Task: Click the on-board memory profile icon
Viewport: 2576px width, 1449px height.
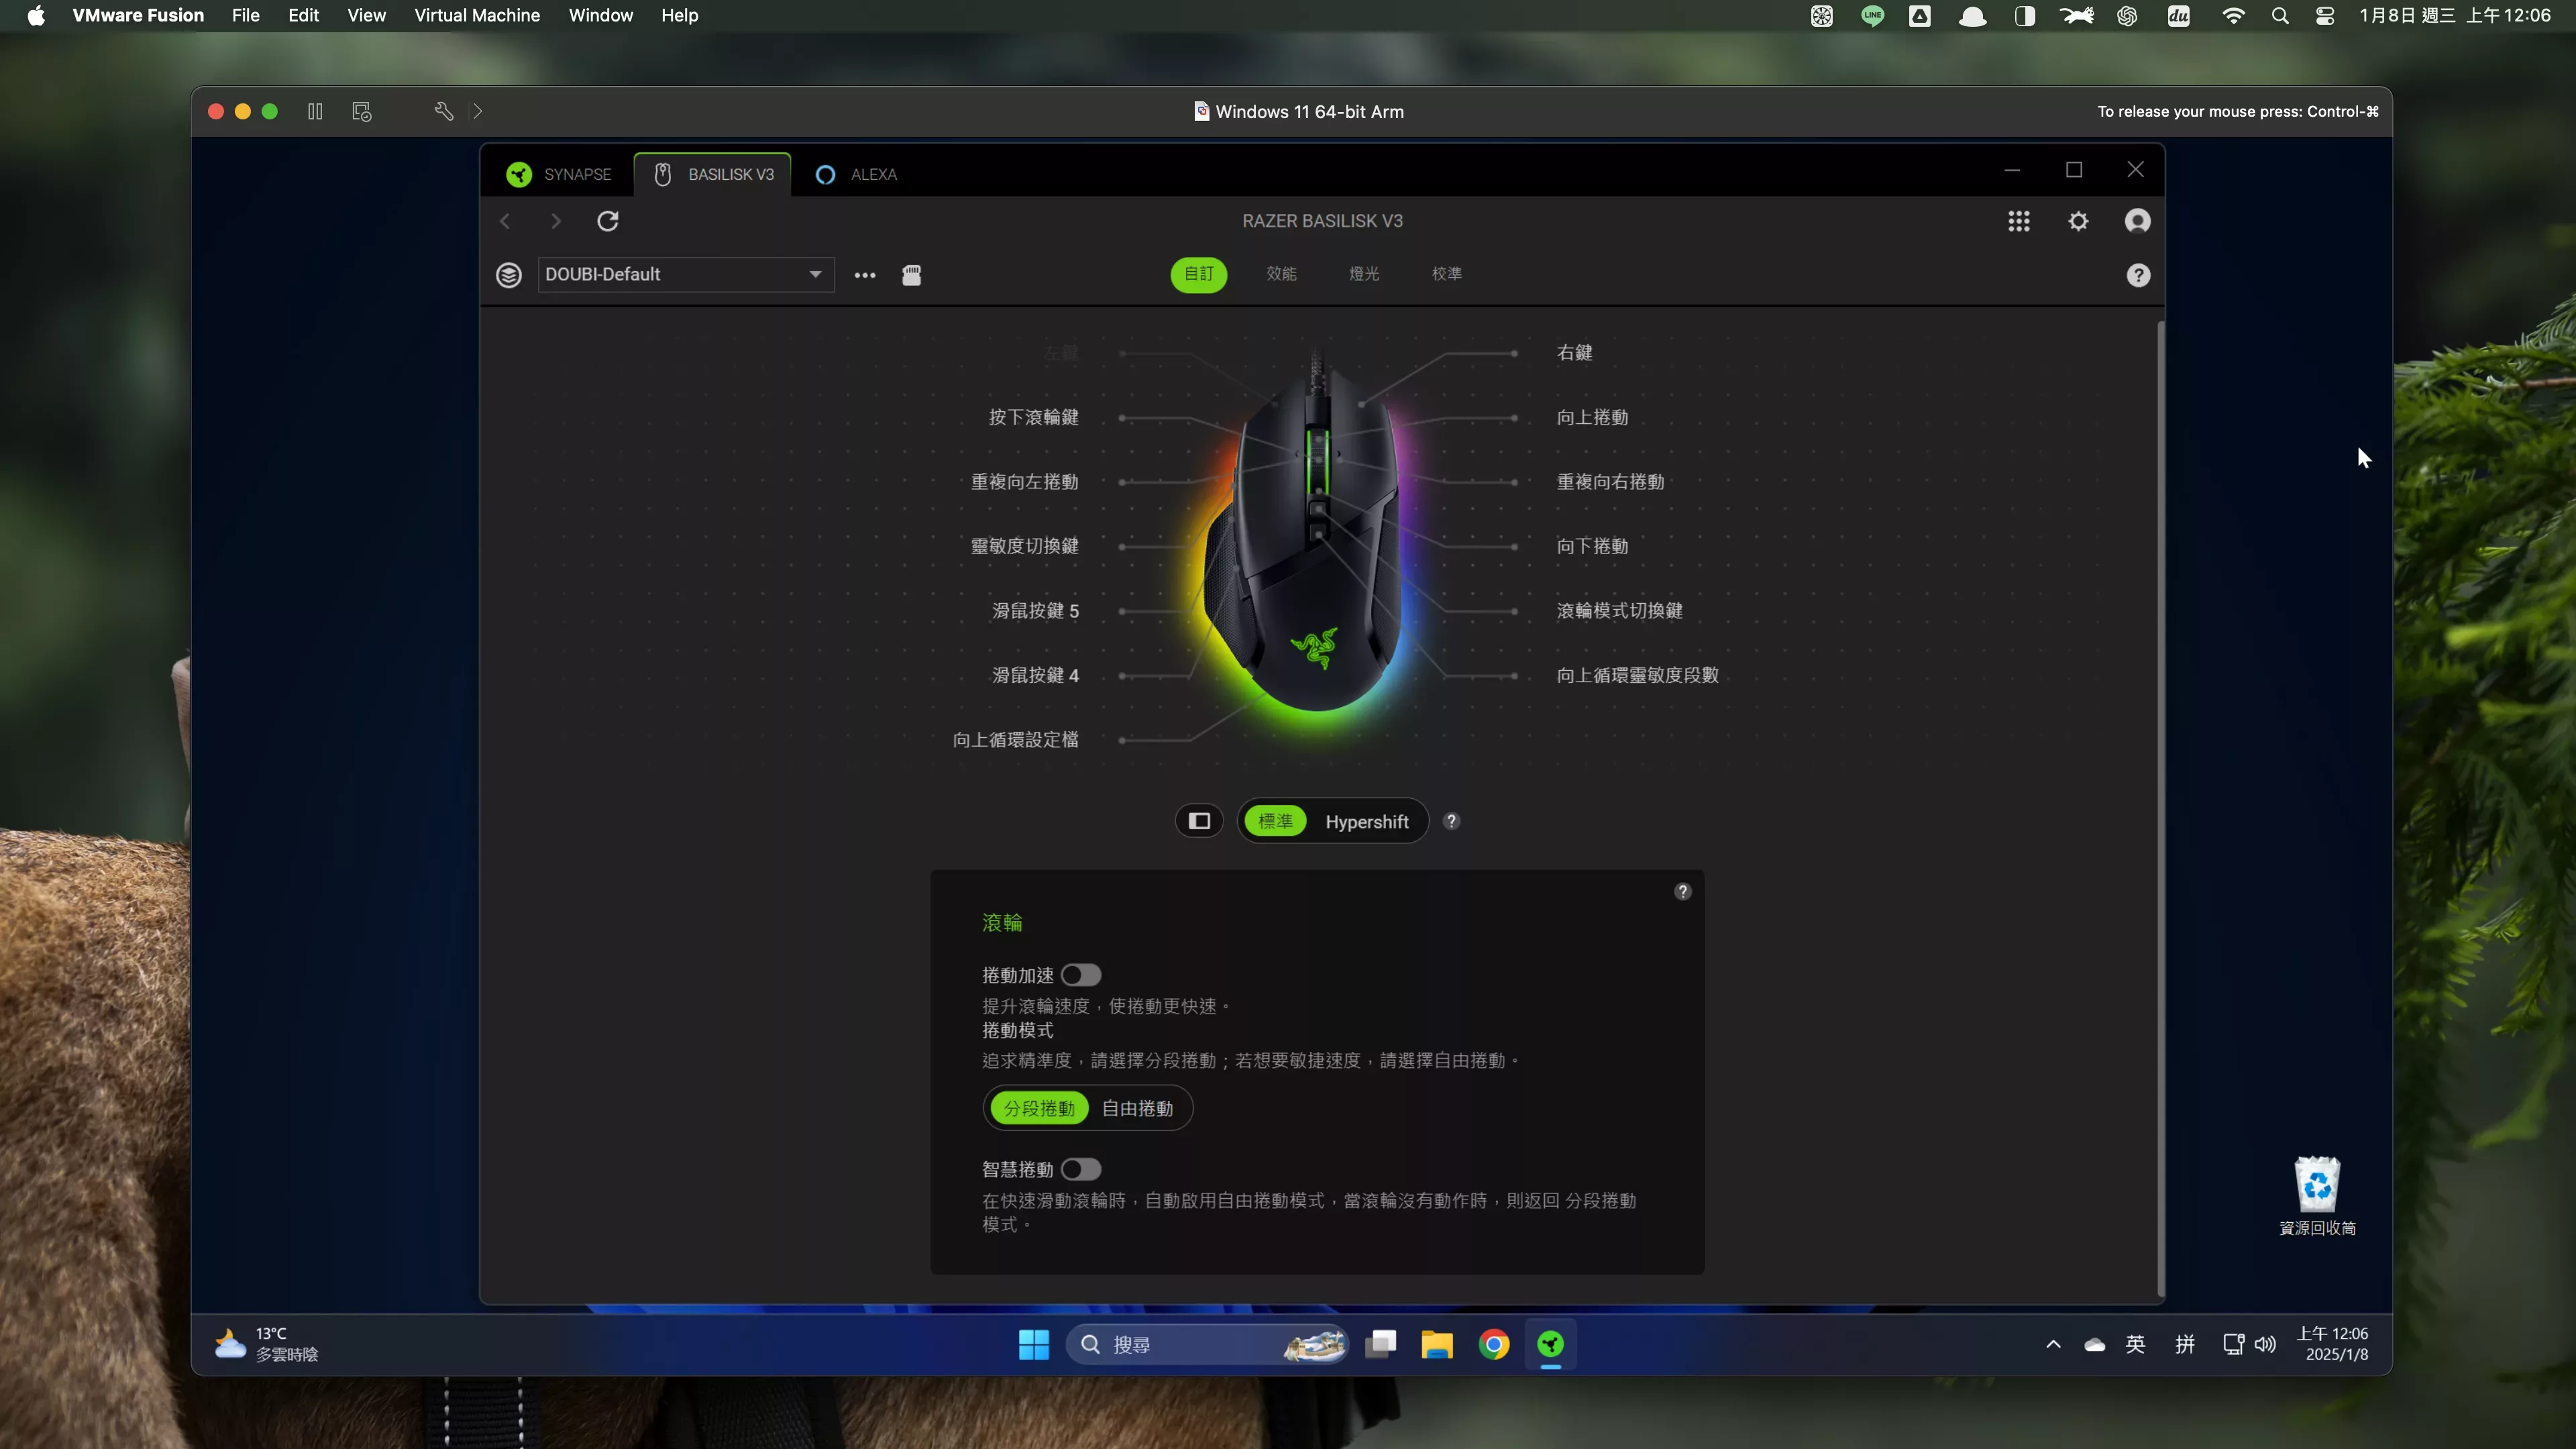Action: point(911,275)
